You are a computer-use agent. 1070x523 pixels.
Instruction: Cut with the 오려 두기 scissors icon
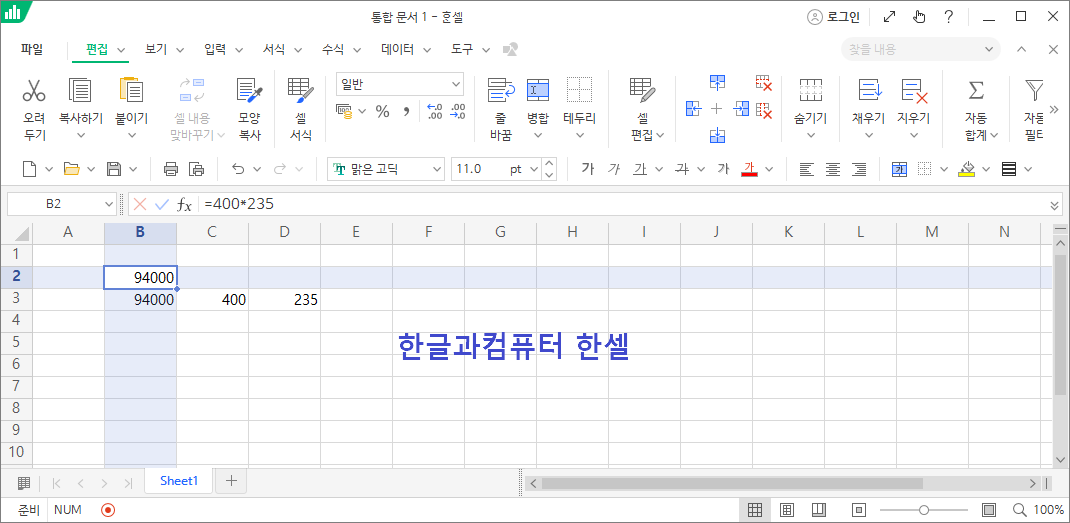pos(34,90)
